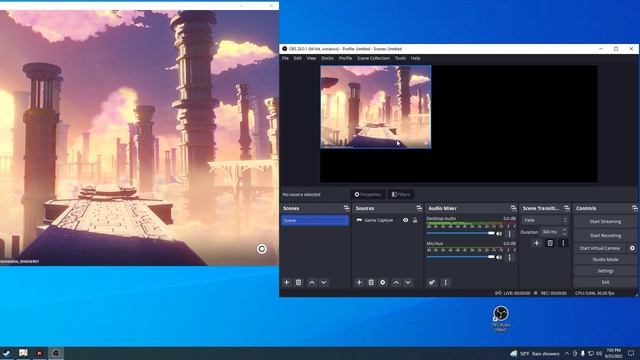Mute Desktop Audio speaker icon

coord(499,233)
